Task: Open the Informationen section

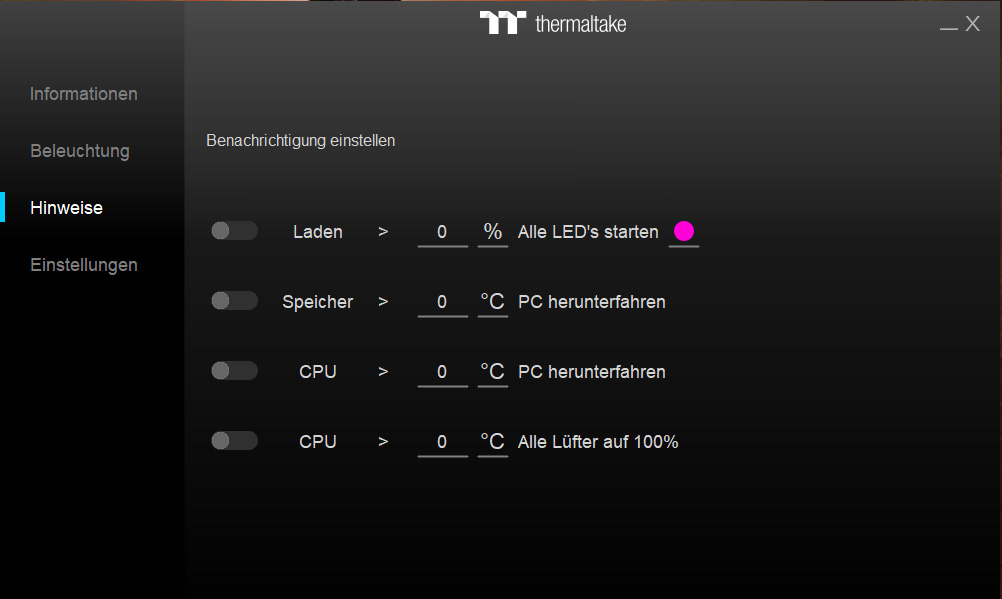Action: [x=84, y=94]
